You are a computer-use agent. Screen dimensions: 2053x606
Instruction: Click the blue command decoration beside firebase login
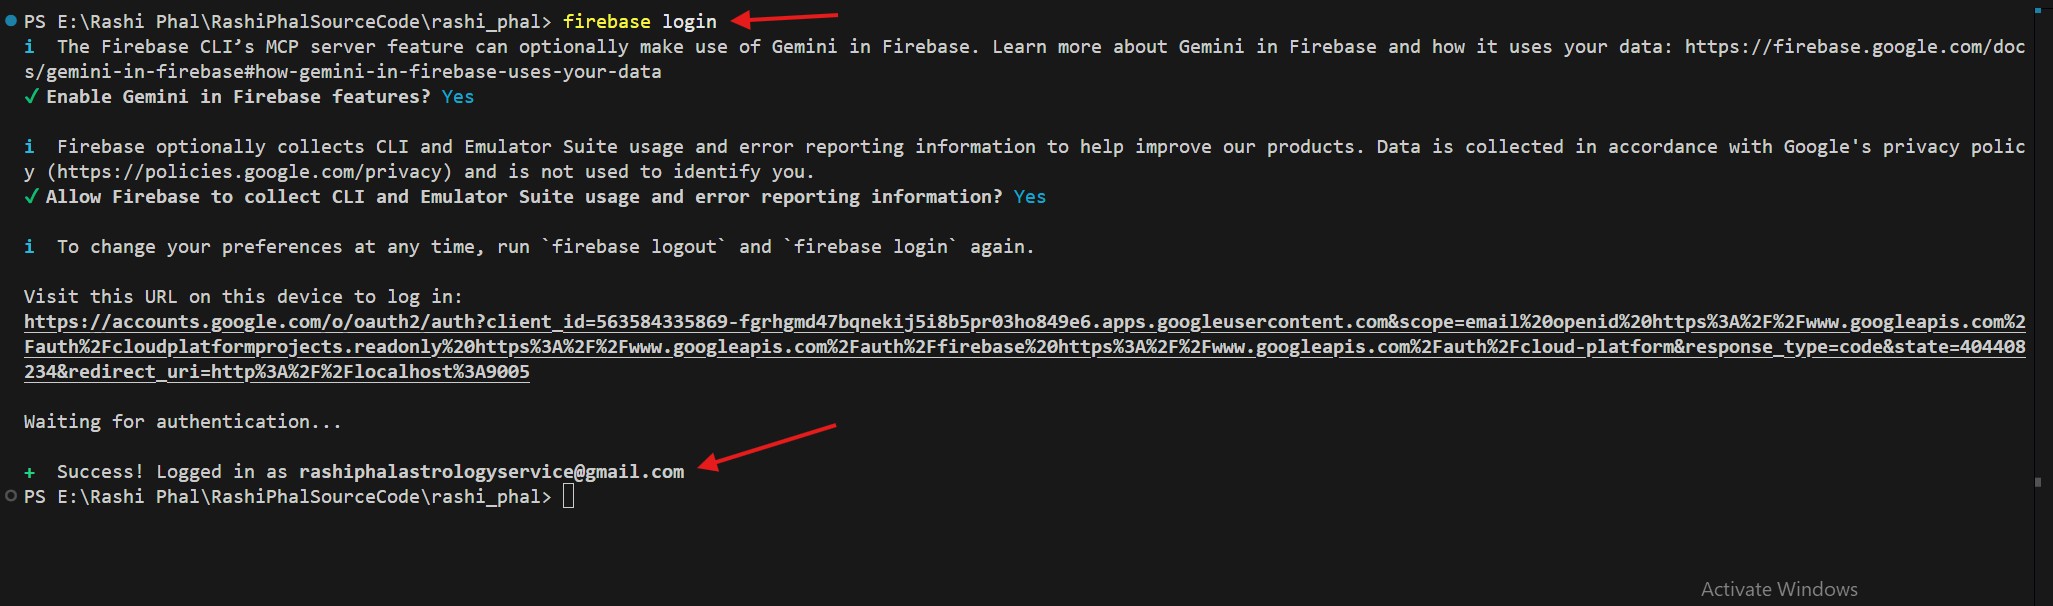point(11,21)
